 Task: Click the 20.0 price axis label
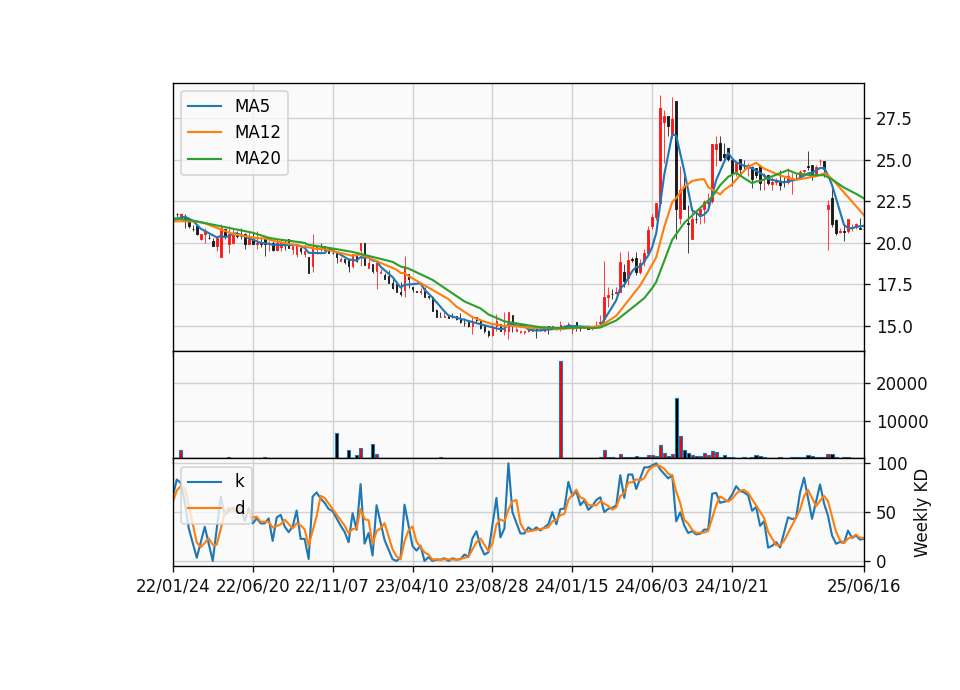[894, 244]
